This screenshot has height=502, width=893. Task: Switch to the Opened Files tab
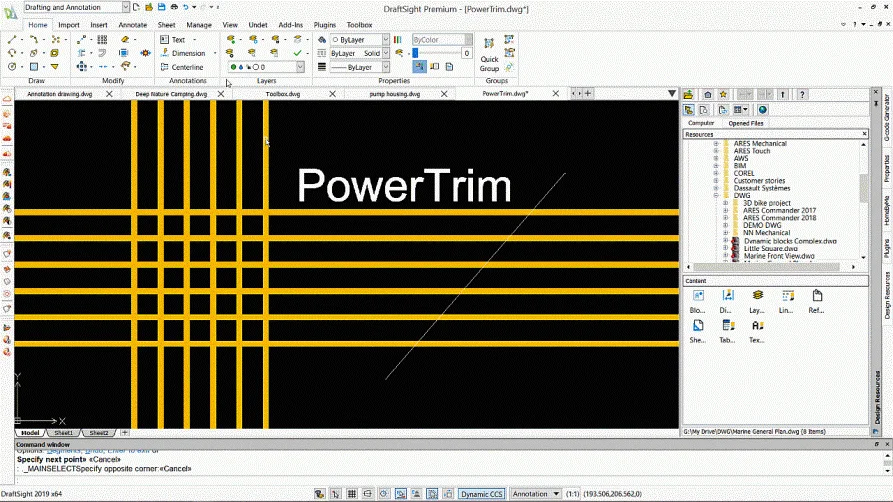(x=746, y=123)
